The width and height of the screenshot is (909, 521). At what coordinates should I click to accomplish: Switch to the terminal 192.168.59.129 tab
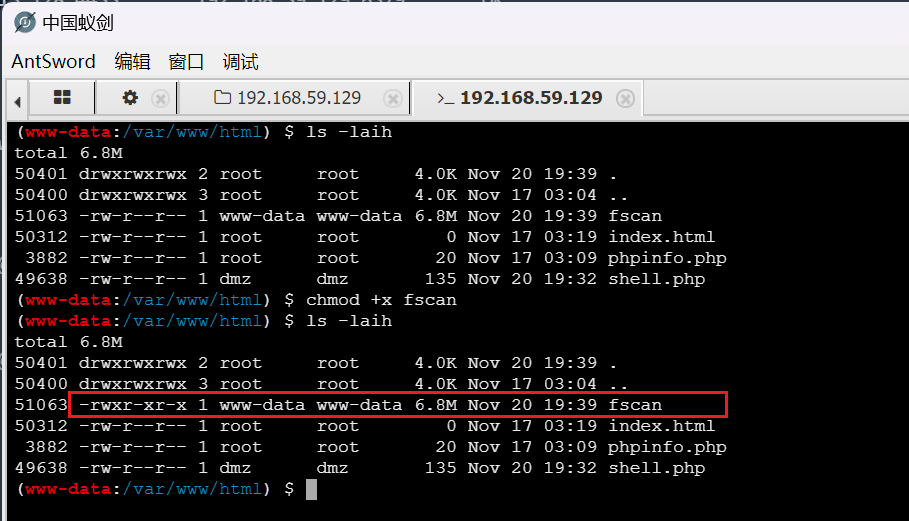(530, 98)
